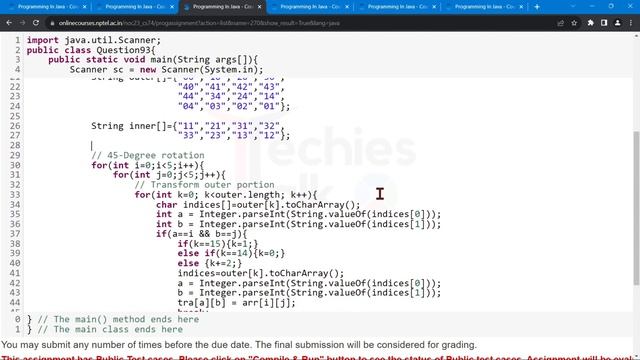Click the 'public static void main' line
The width and height of the screenshot is (640, 360).
(x=153, y=60)
